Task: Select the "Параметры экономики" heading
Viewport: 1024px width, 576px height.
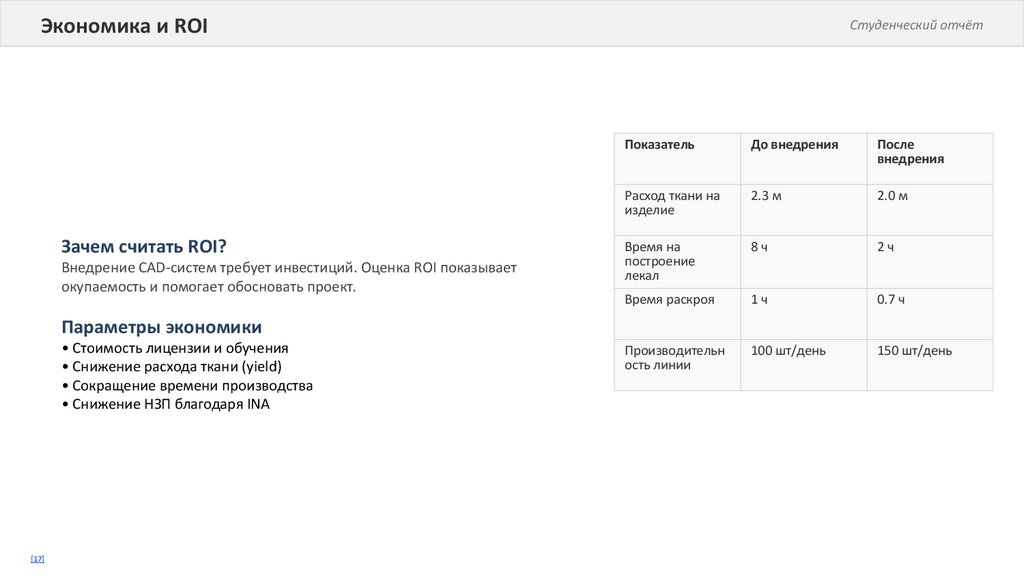Action: click(162, 327)
